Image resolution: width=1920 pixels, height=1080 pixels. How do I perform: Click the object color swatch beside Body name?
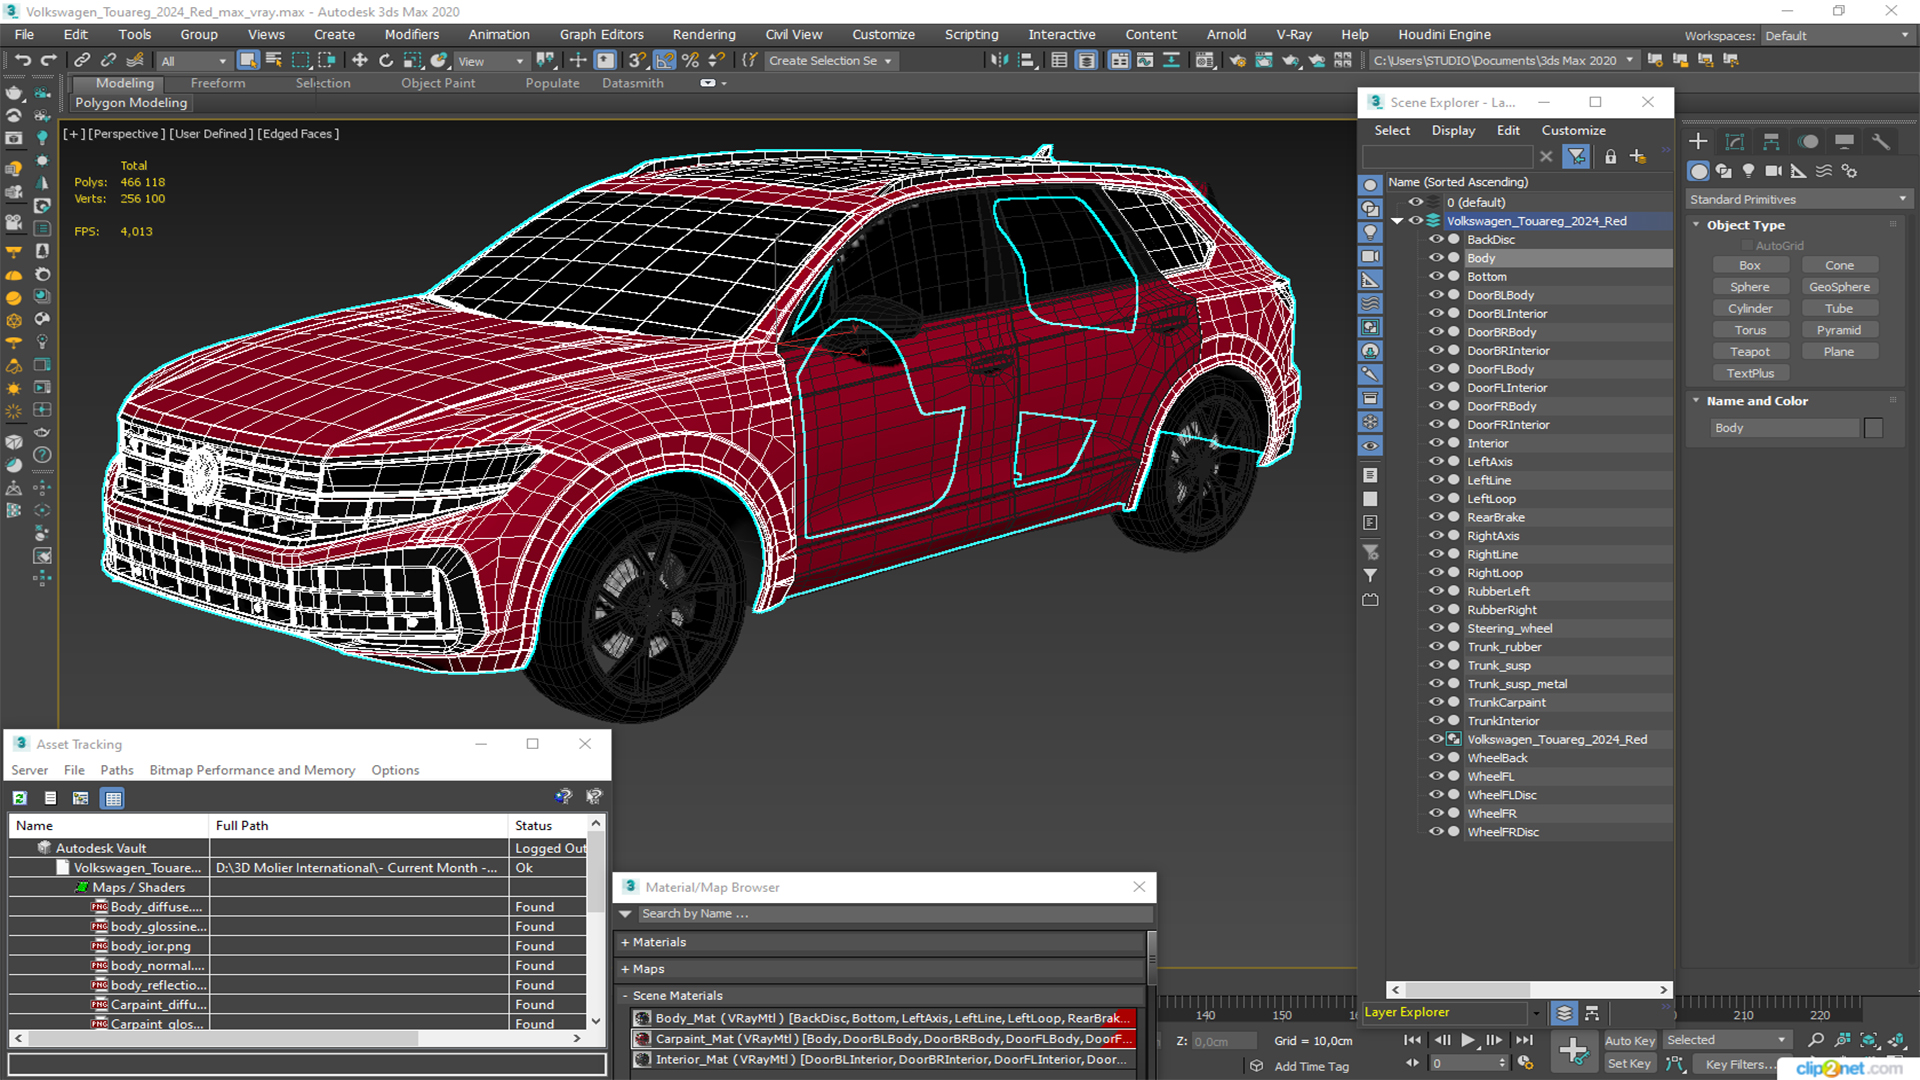(x=1873, y=428)
